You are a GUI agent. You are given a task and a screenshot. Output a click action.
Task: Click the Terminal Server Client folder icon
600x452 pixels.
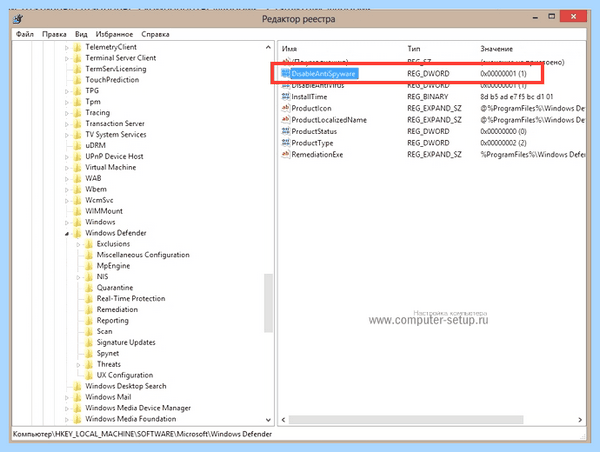(x=77, y=58)
